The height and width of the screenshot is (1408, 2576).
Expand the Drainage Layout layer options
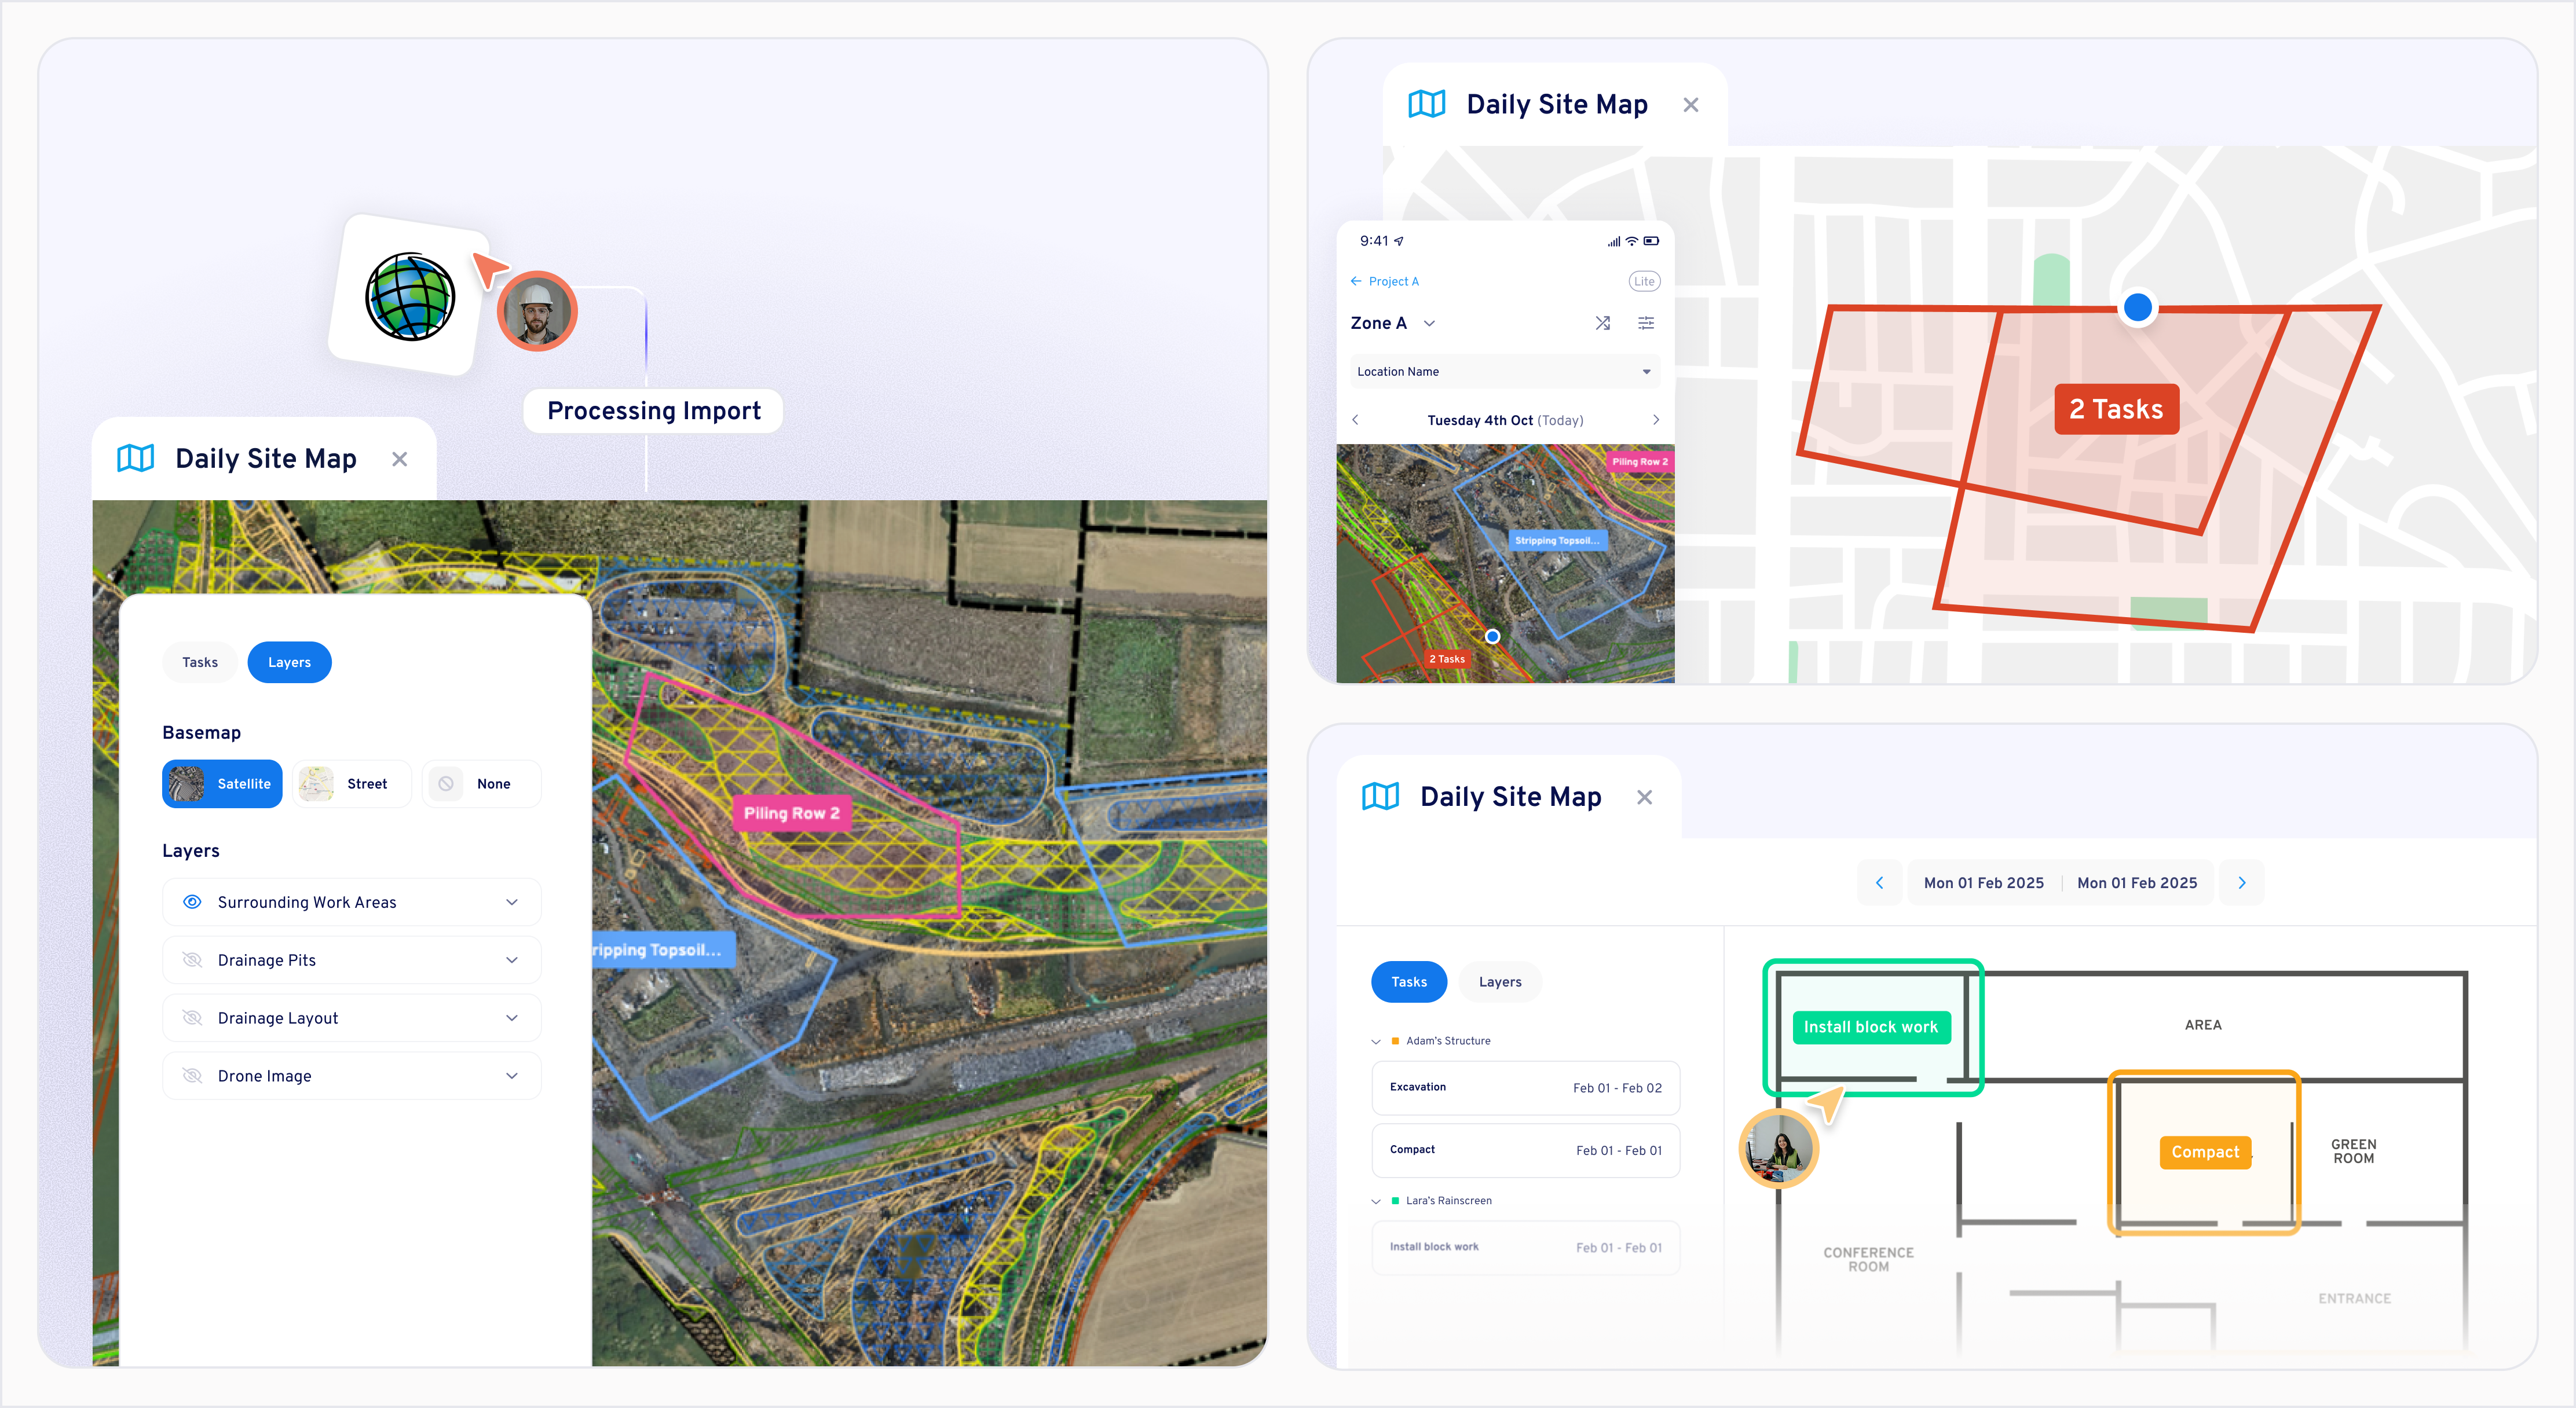click(512, 1018)
